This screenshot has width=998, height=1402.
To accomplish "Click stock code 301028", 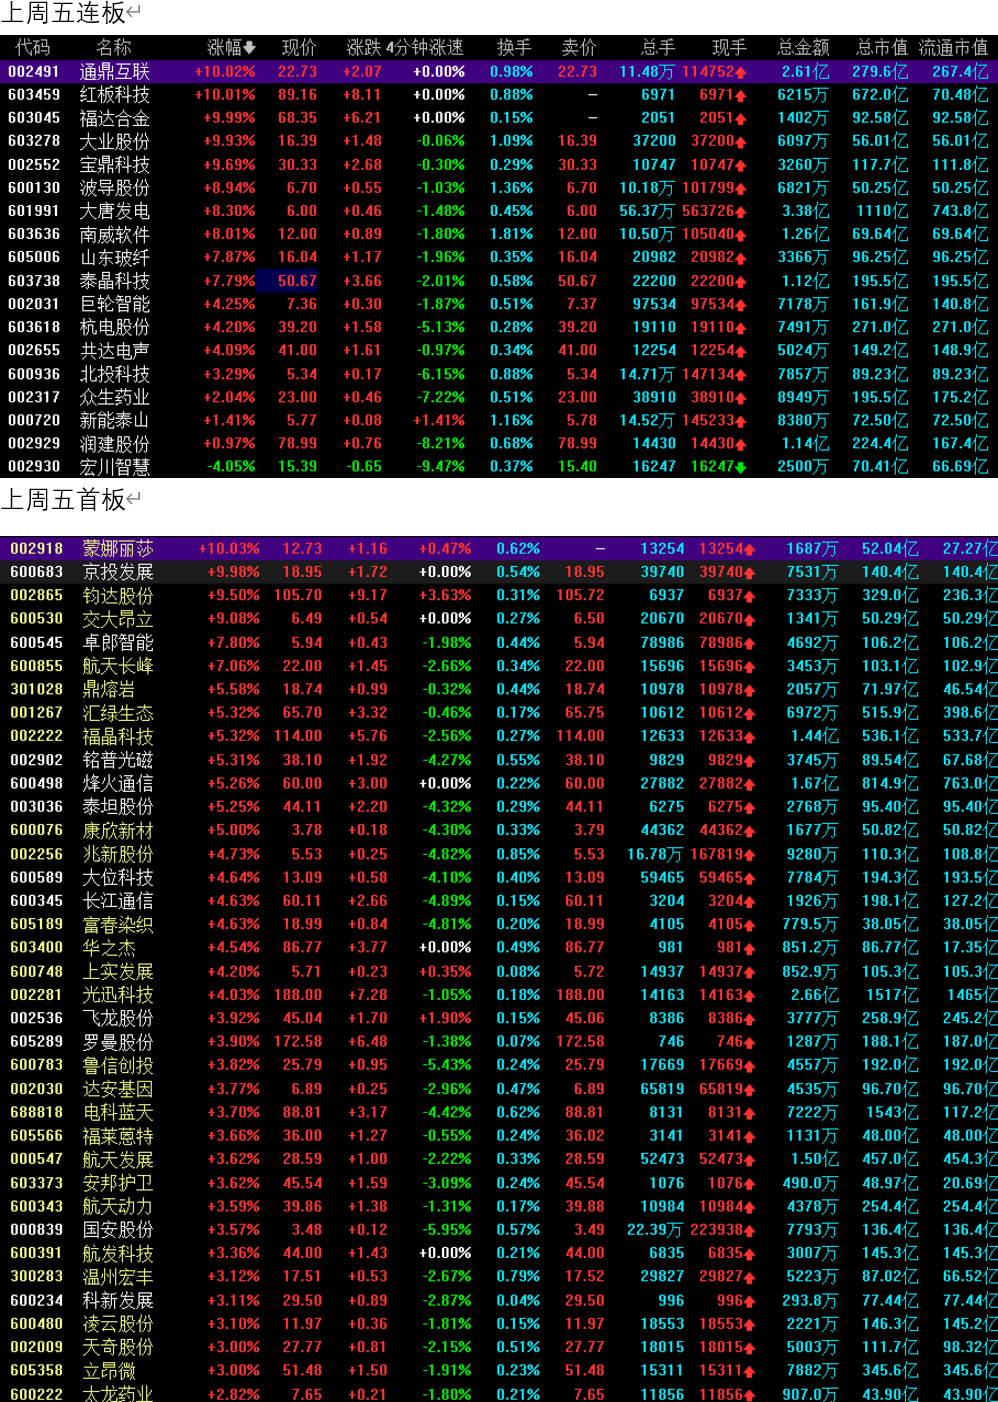I will (x=36, y=689).
